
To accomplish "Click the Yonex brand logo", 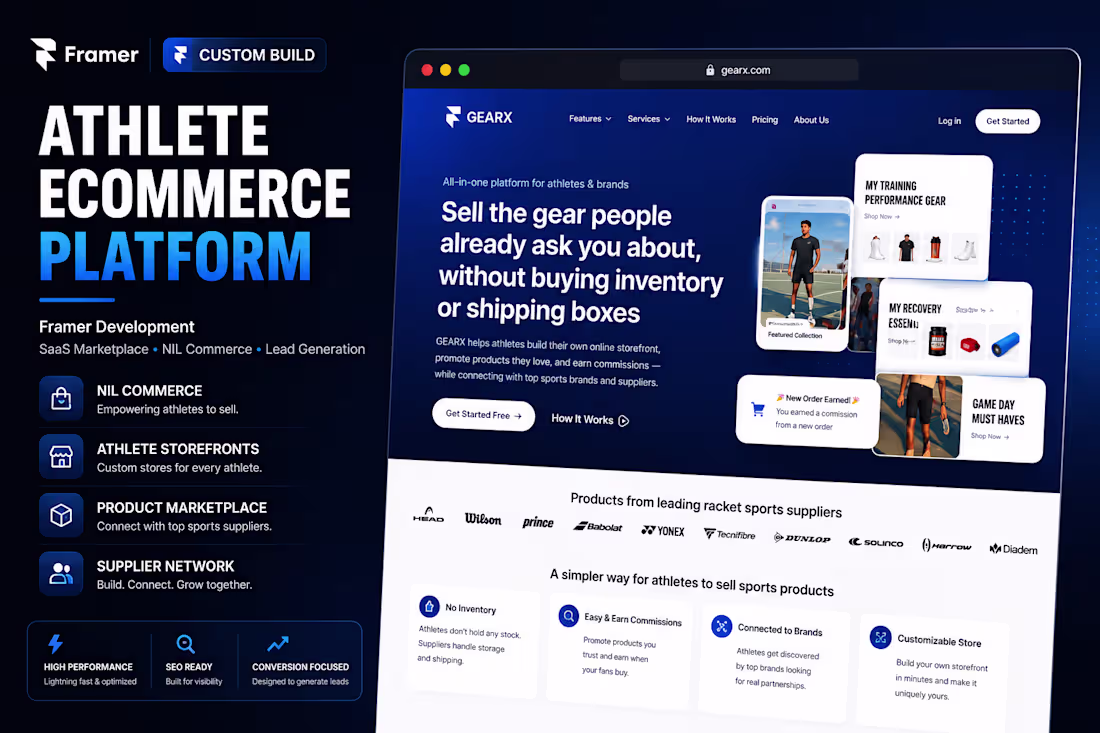I will (662, 531).
